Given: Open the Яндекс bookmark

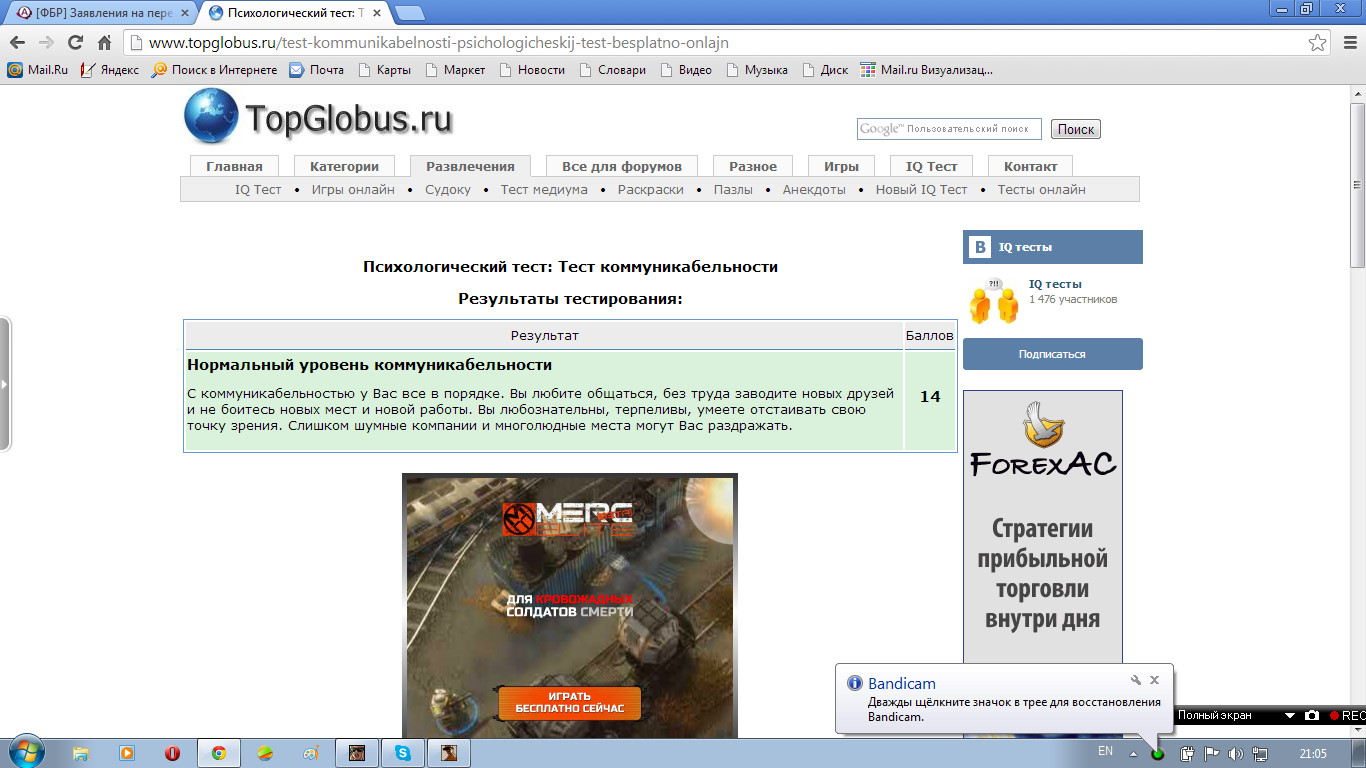Looking at the screenshot, I should click(x=110, y=70).
